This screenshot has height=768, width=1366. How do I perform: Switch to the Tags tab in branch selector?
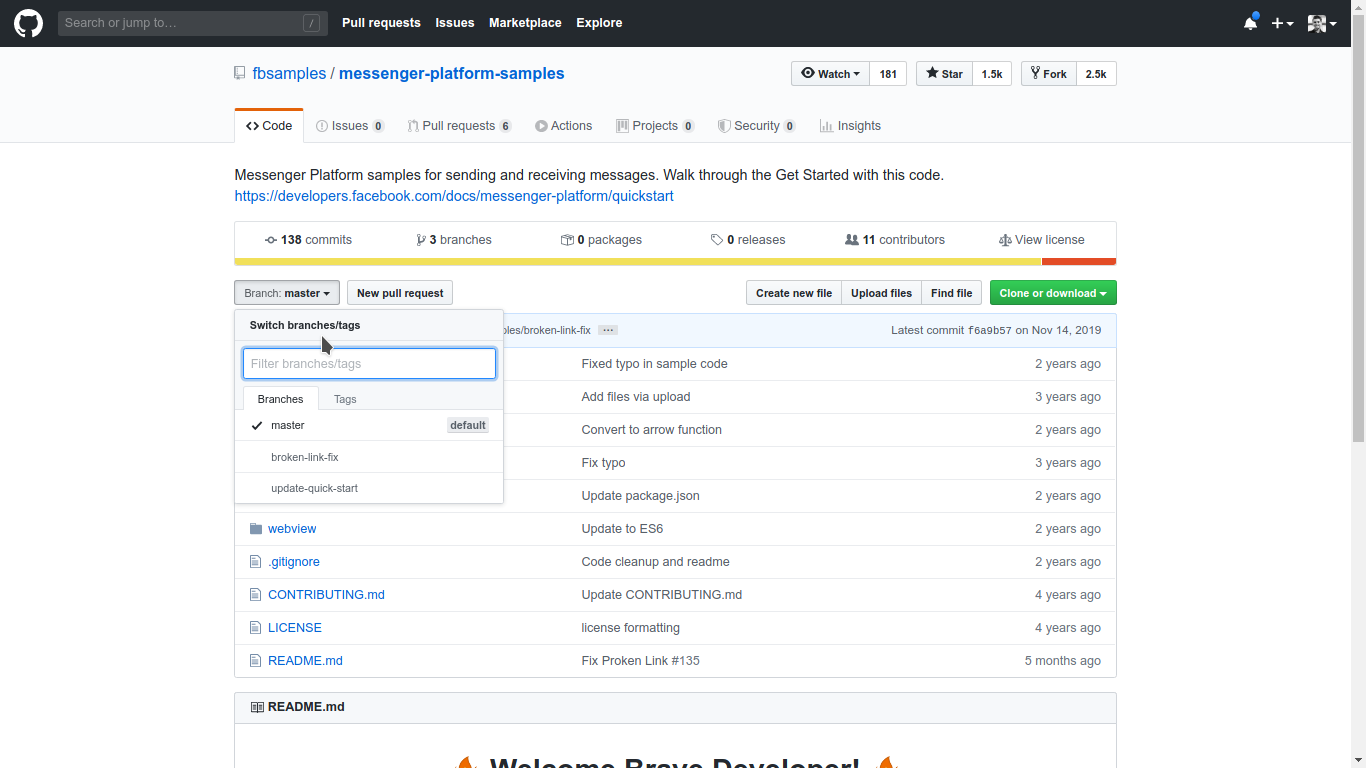345,398
